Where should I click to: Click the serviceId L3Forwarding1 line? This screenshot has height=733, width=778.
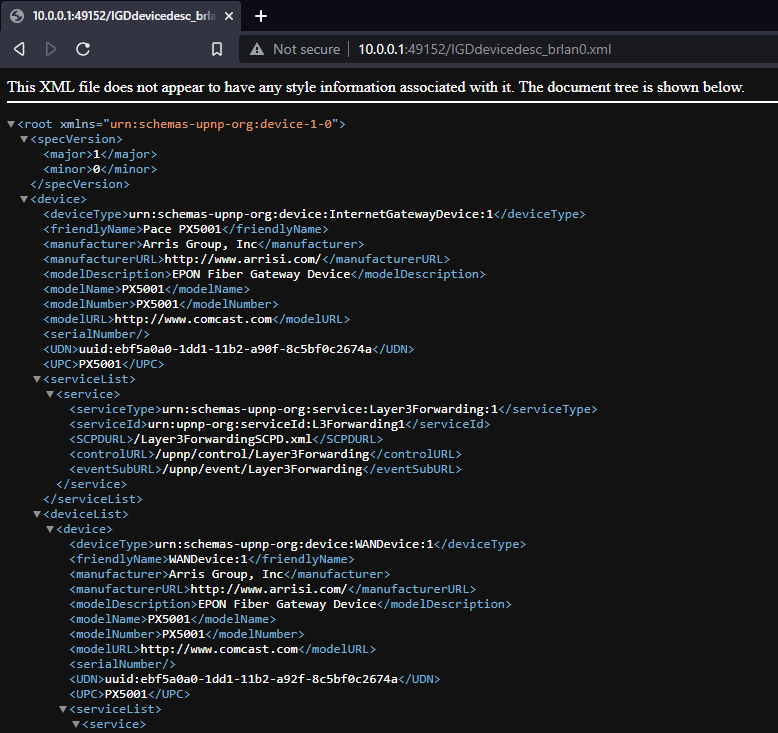point(280,424)
